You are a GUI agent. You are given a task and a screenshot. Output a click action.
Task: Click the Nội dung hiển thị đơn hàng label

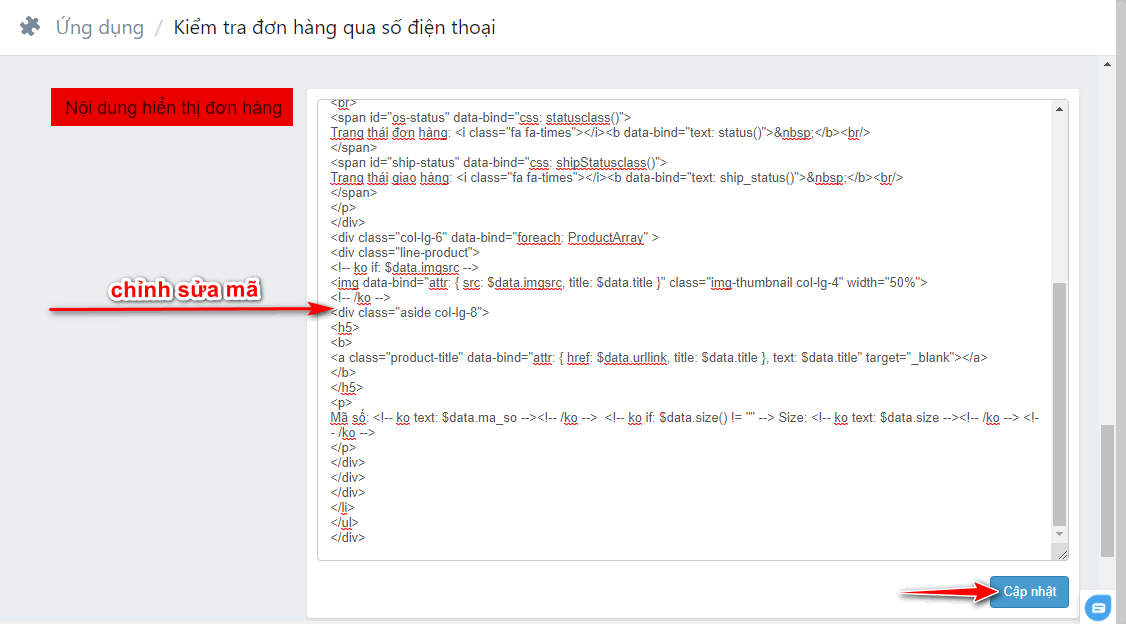pyautogui.click(x=172, y=108)
